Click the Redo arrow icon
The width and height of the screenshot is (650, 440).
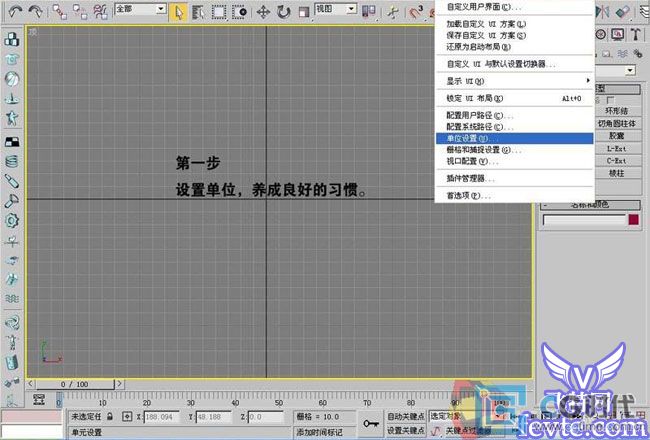[x=35, y=12]
